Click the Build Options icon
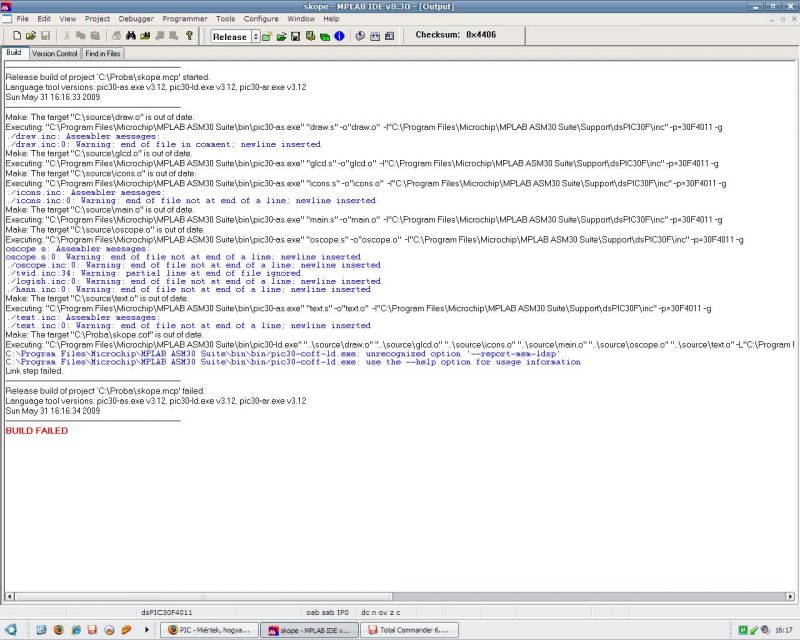The image size is (800, 640). (310, 36)
